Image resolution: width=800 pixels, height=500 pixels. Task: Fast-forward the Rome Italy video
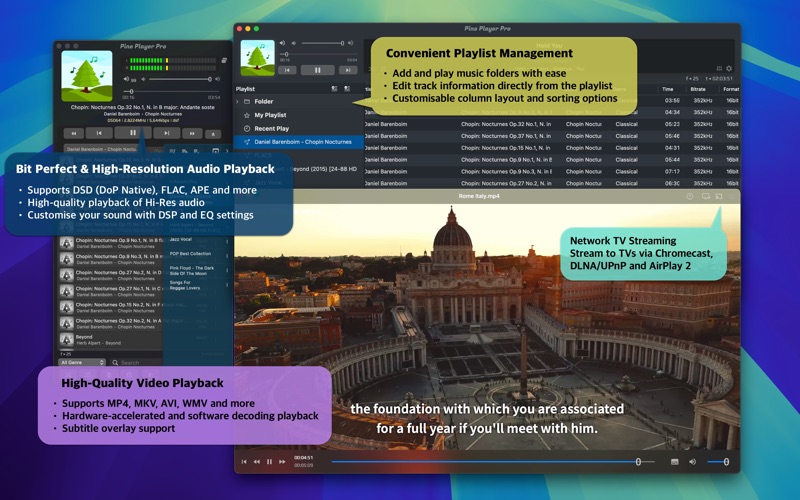click(282, 462)
